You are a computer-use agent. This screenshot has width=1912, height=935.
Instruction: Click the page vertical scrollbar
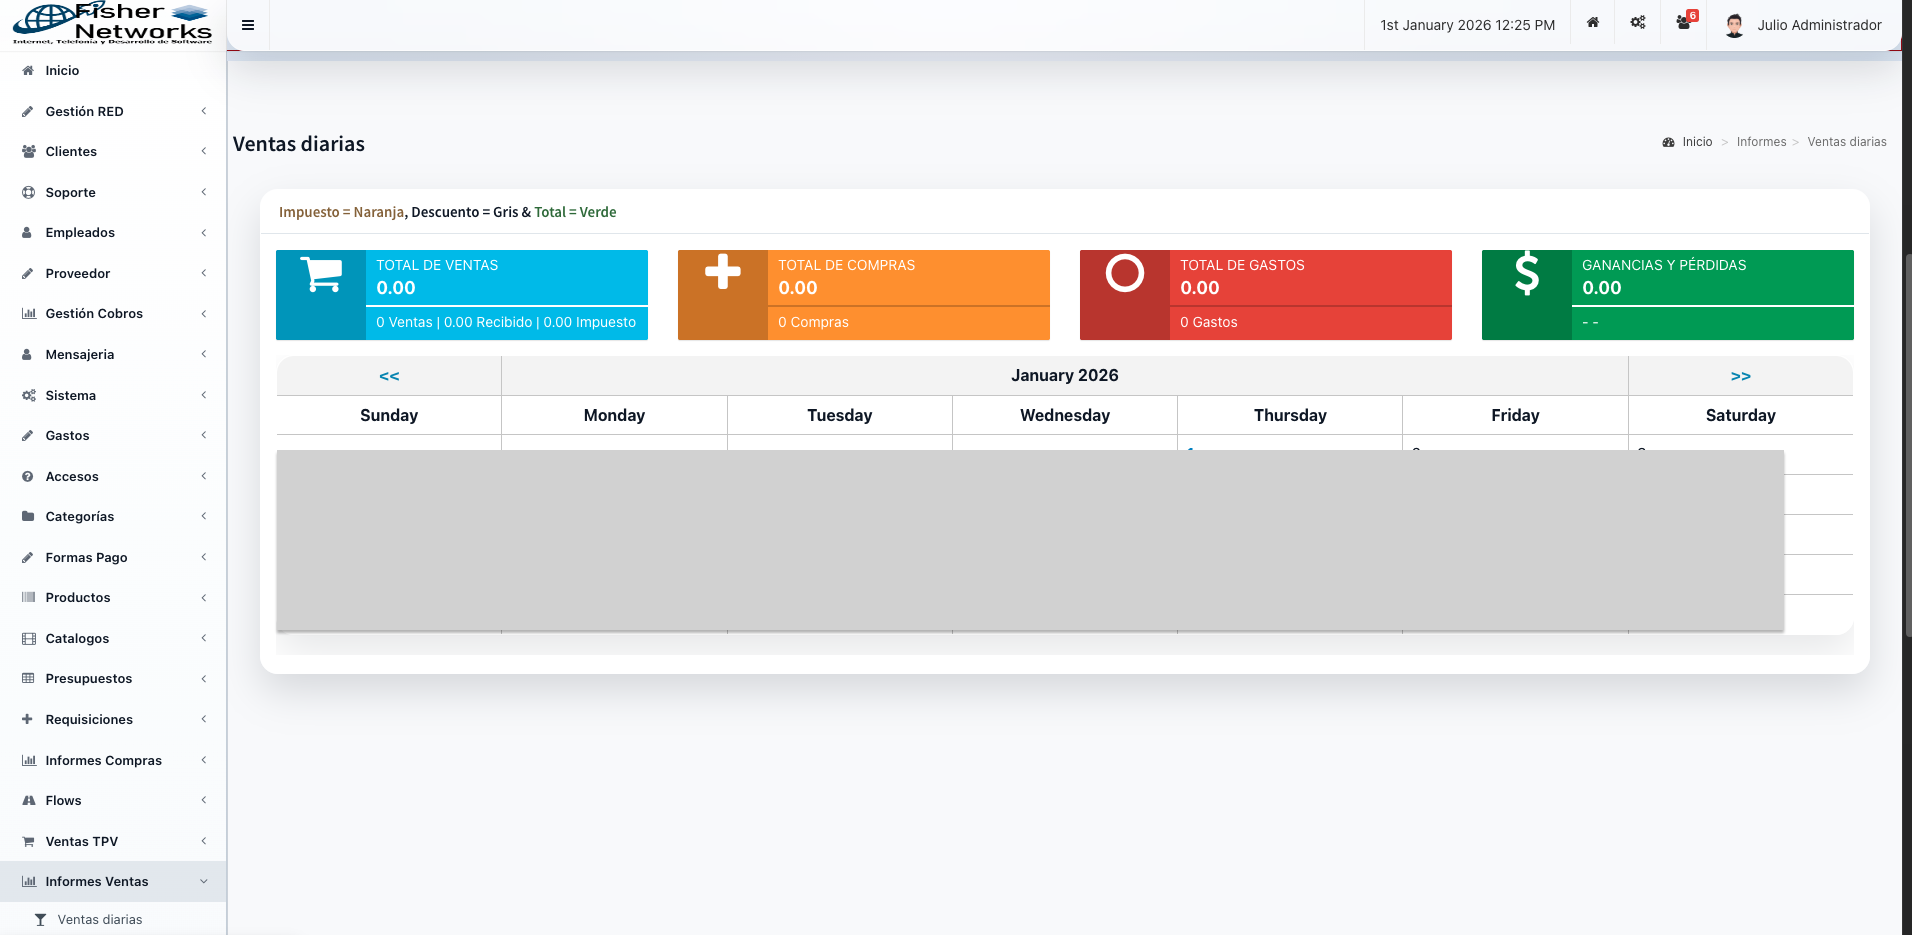(x=1906, y=450)
